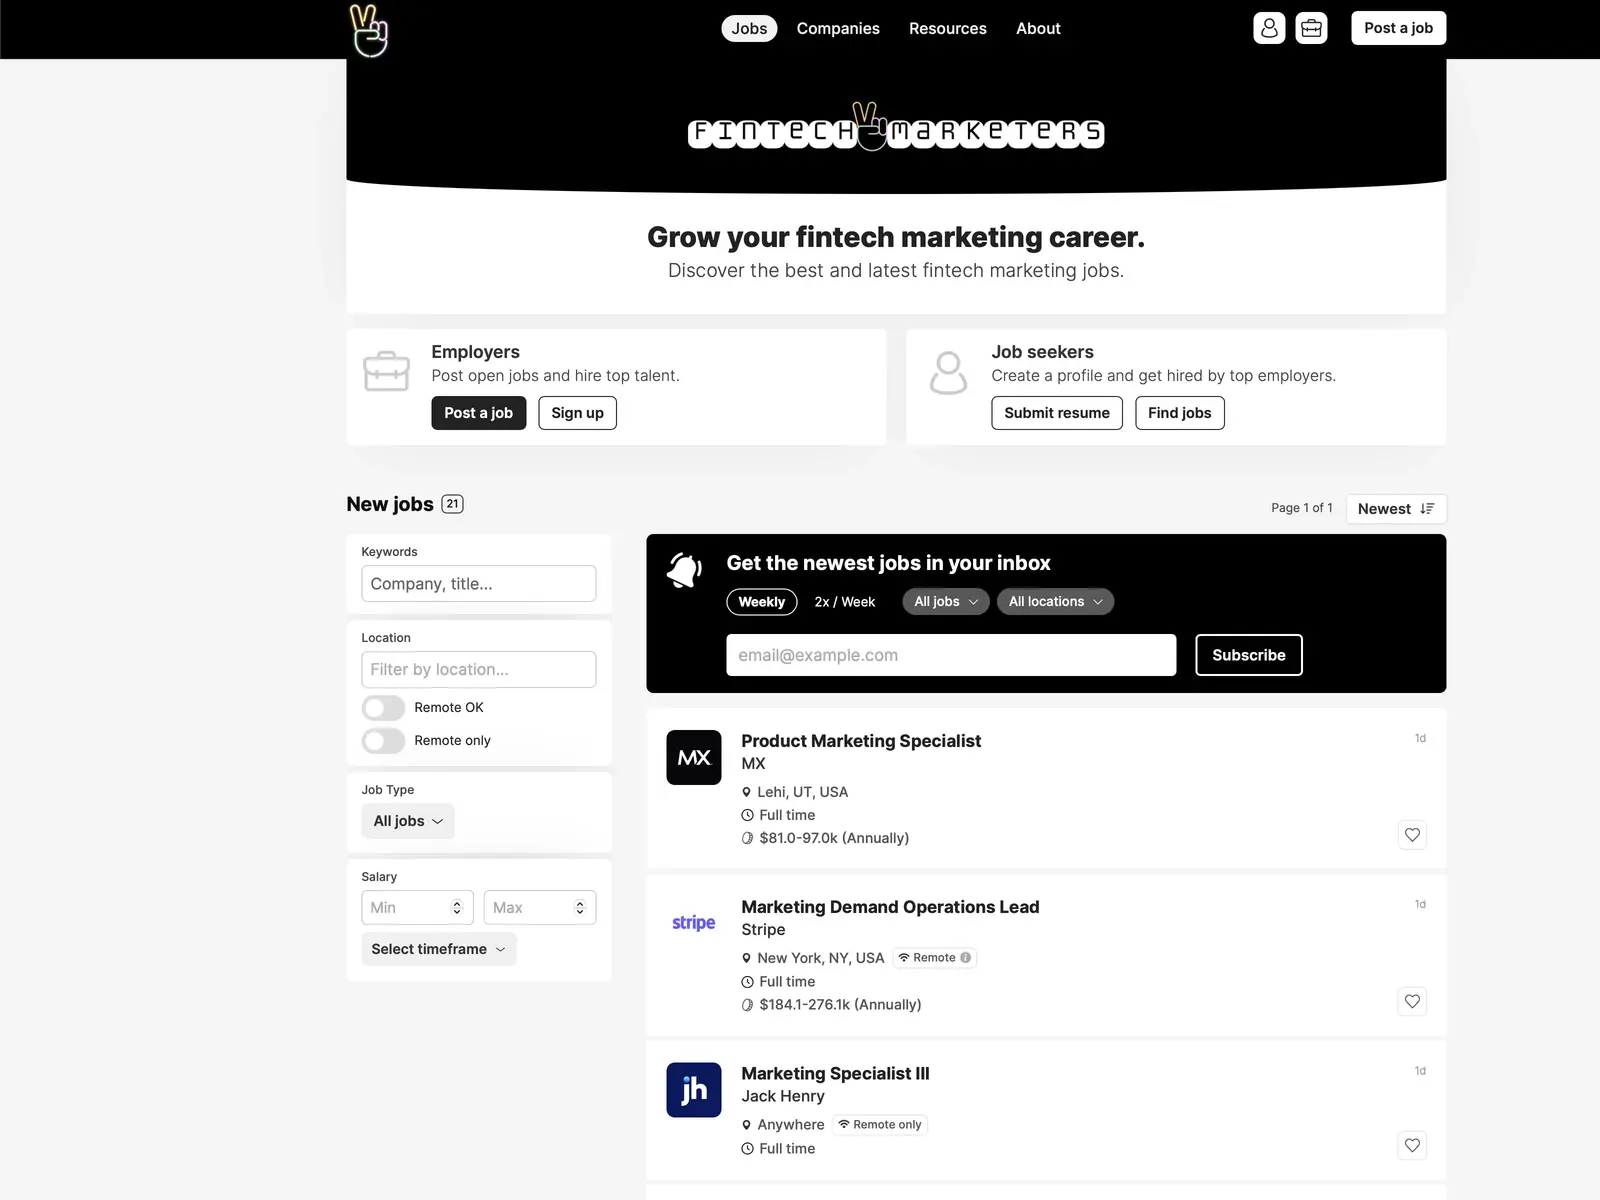The width and height of the screenshot is (1600, 1200).
Task: Click the Submit resume button
Action: coord(1057,413)
